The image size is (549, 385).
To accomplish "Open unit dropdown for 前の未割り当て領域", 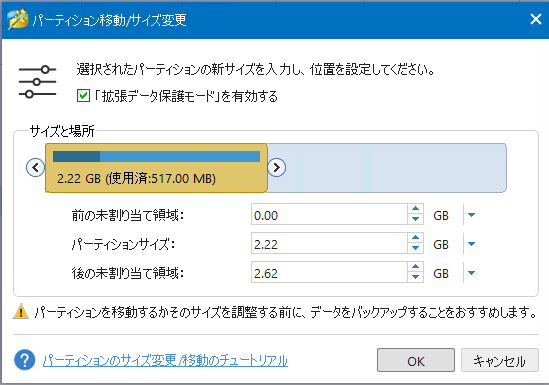I will 471,215.
